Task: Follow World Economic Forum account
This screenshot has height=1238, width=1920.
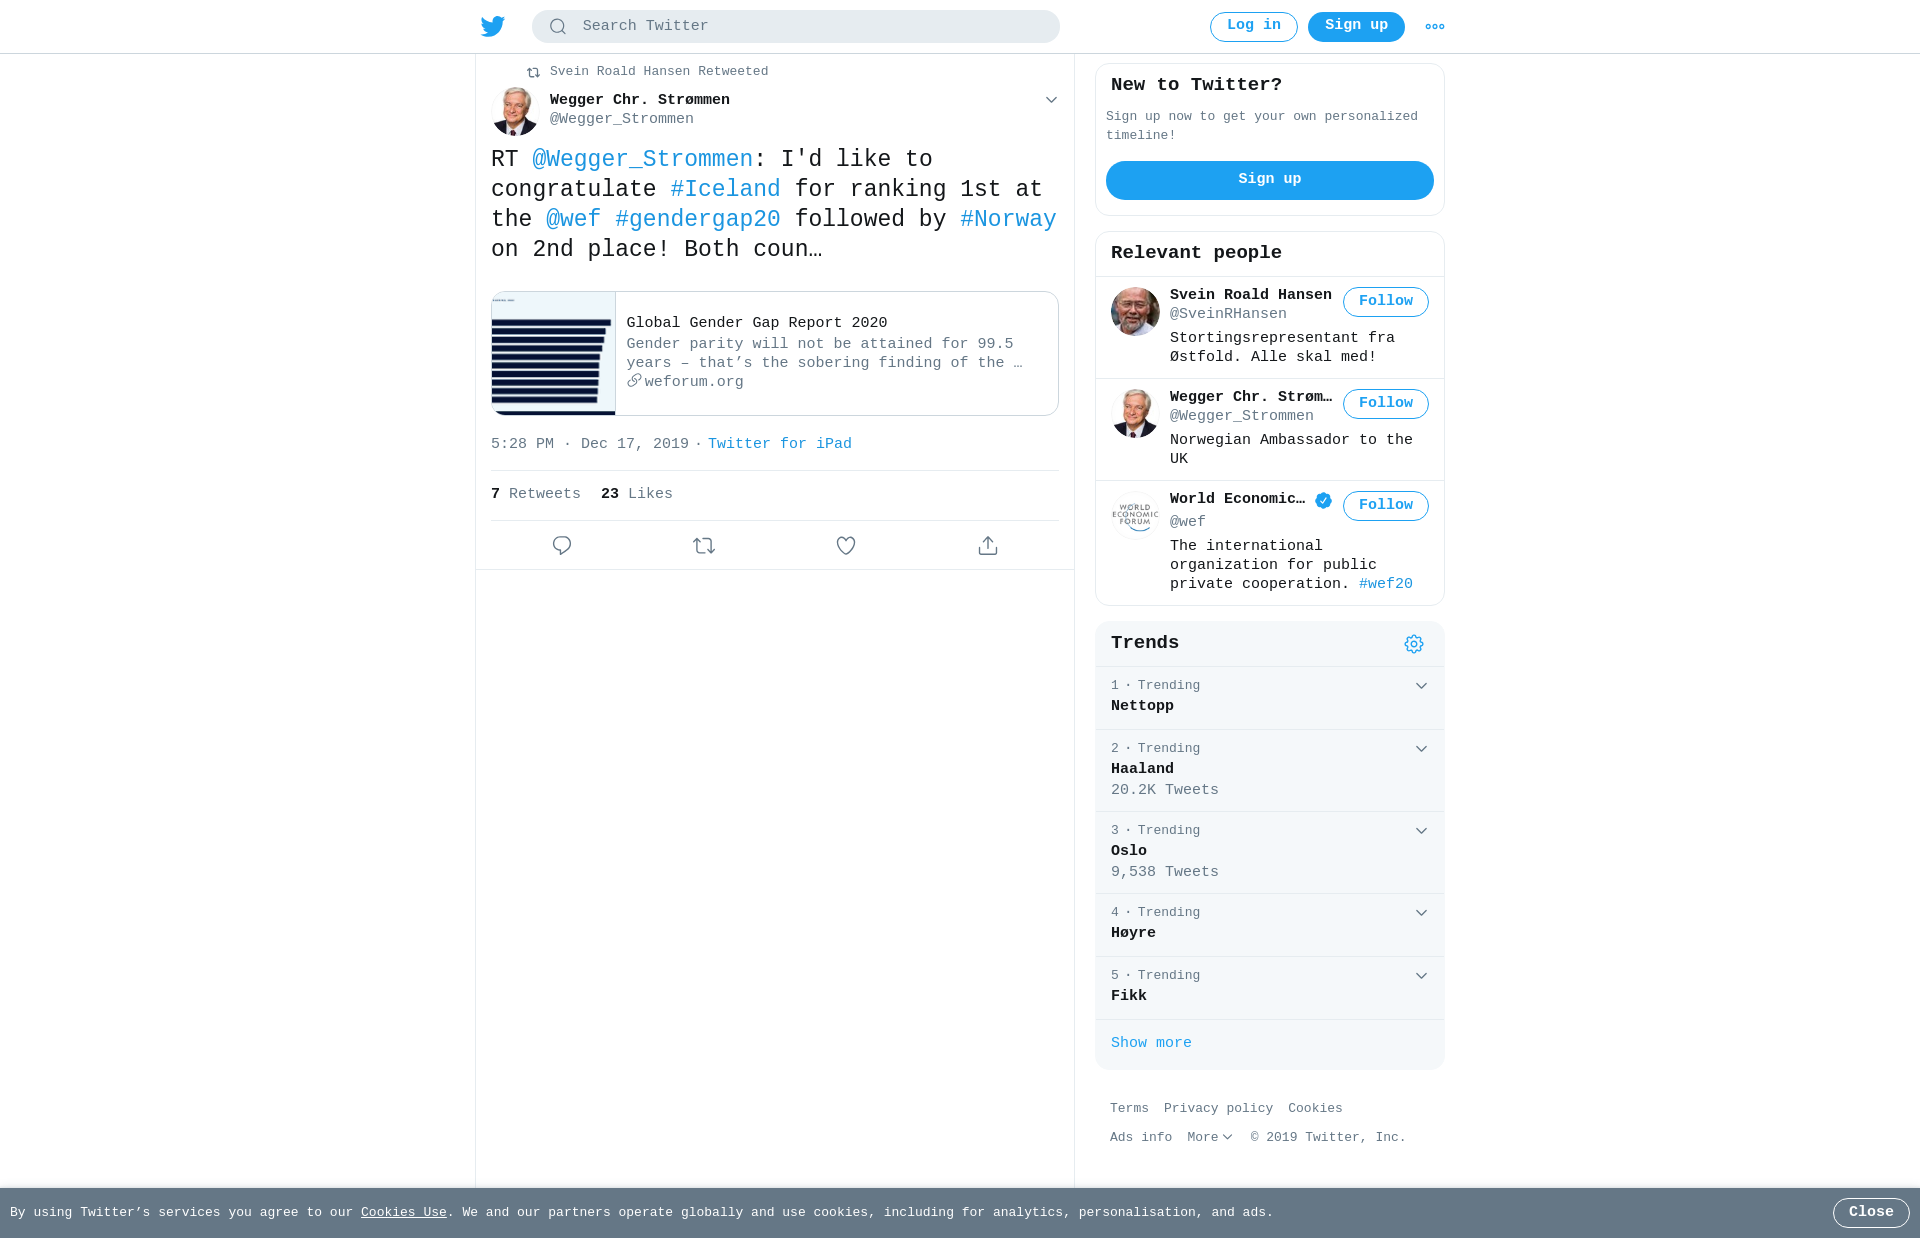Action: pyautogui.click(x=1386, y=506)
